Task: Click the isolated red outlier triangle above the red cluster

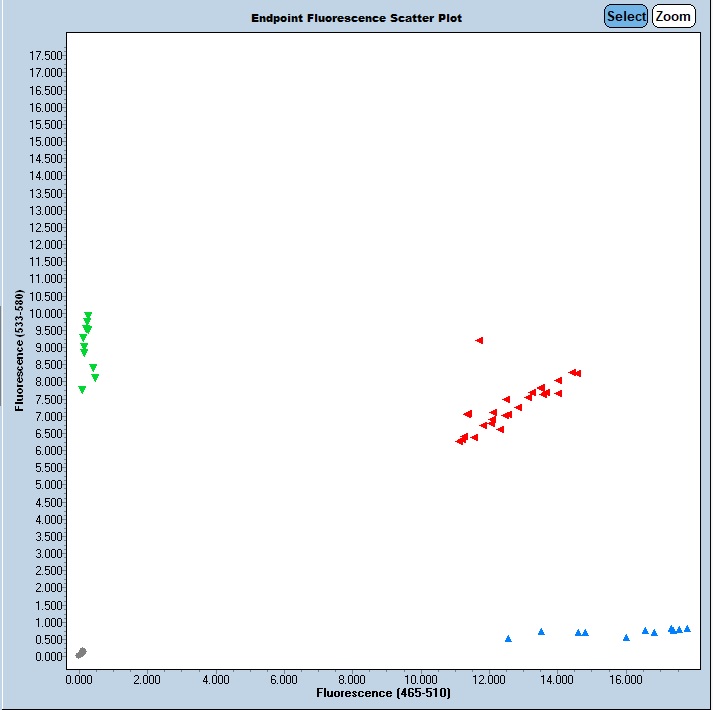Action: tap(479, 341)
